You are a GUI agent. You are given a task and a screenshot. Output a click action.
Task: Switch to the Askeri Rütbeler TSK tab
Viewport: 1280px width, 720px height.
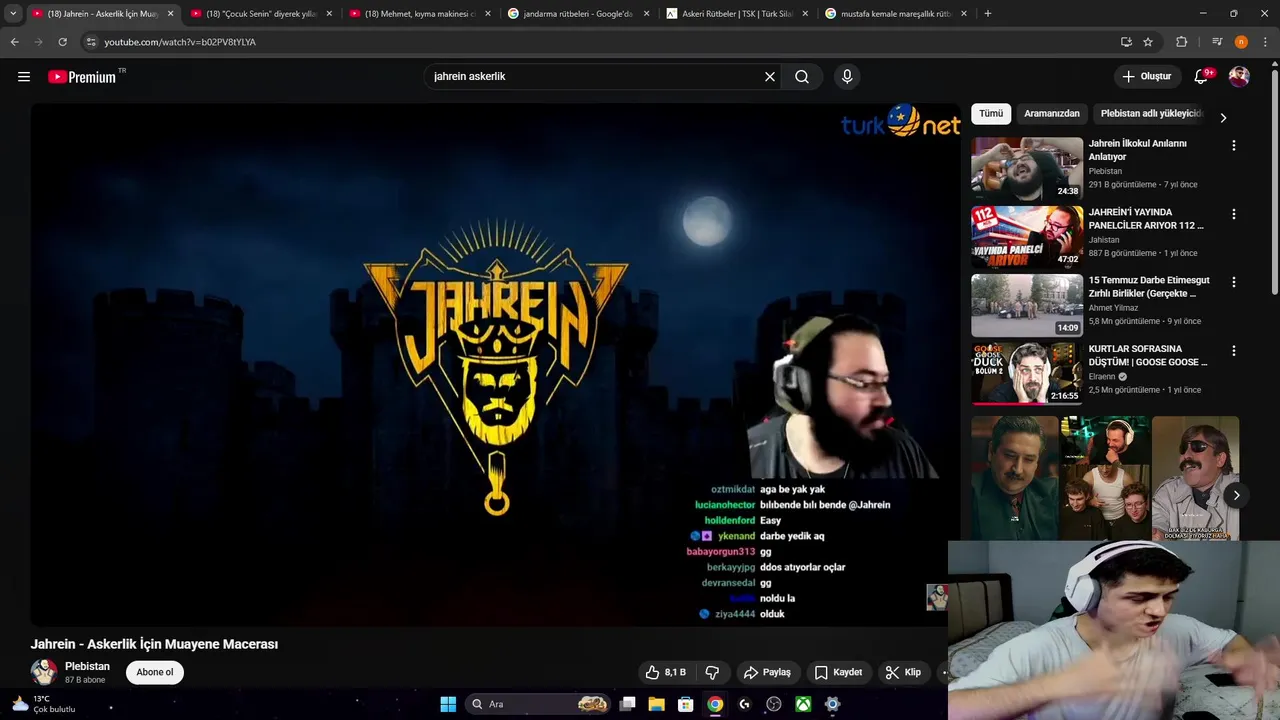737,14
